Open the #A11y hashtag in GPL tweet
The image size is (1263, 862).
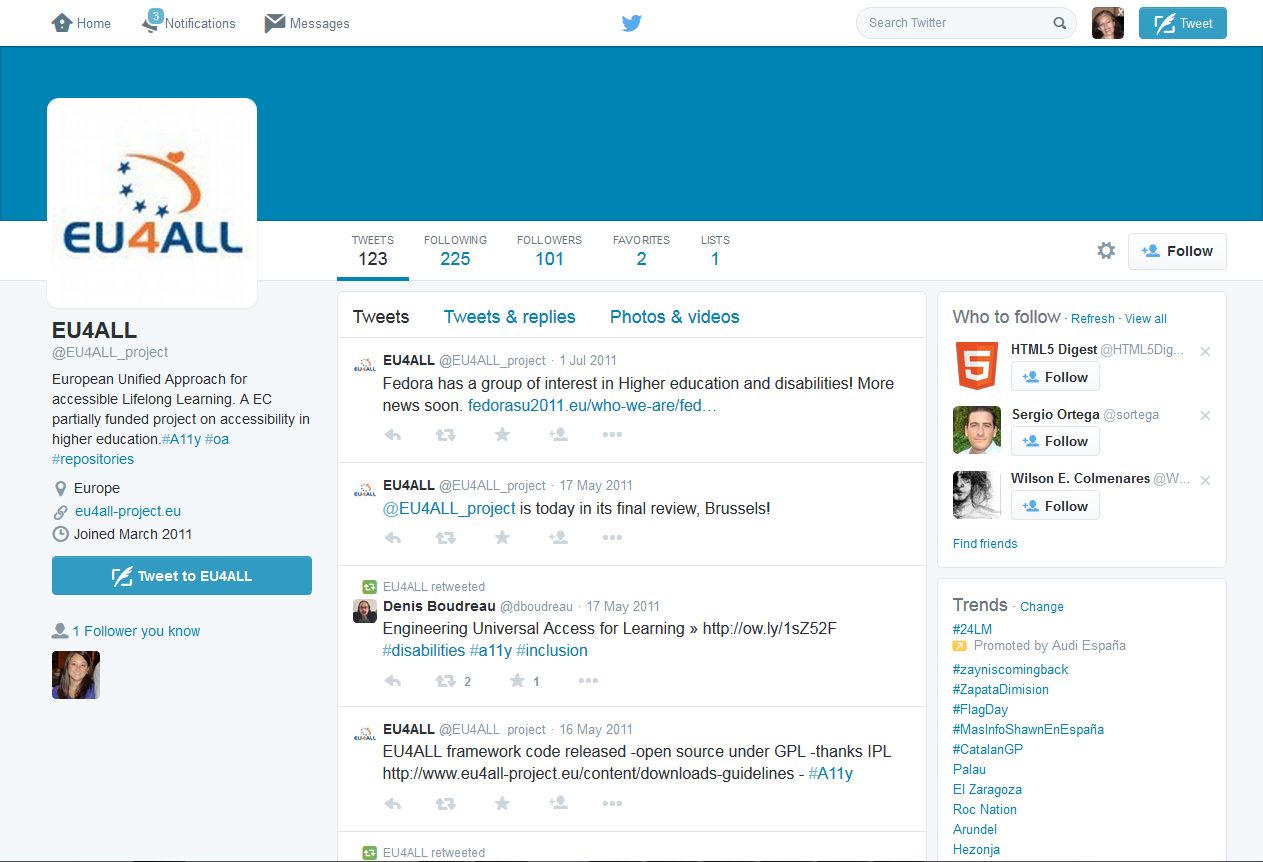[830, 773]
